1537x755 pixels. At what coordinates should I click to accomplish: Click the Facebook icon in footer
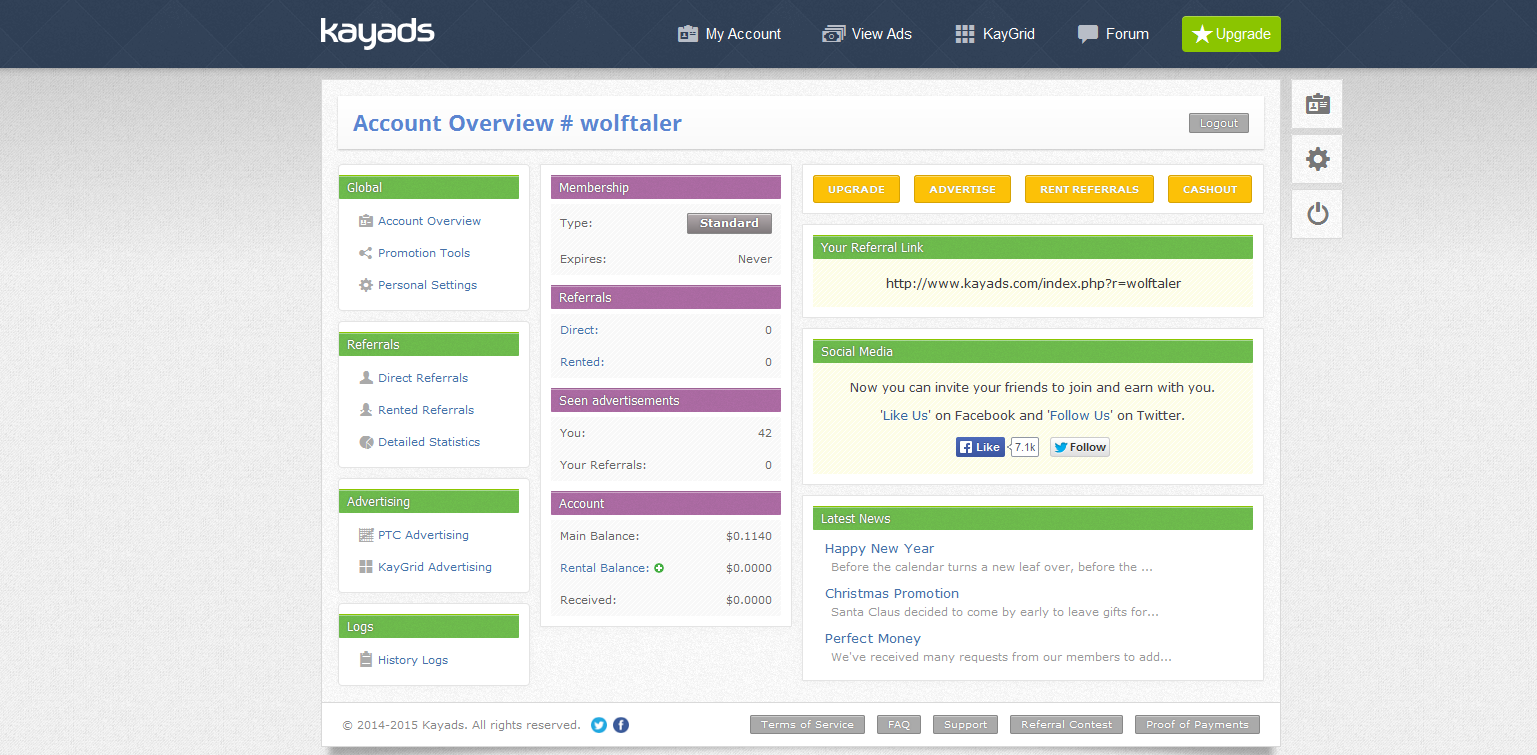pos(621,725)
